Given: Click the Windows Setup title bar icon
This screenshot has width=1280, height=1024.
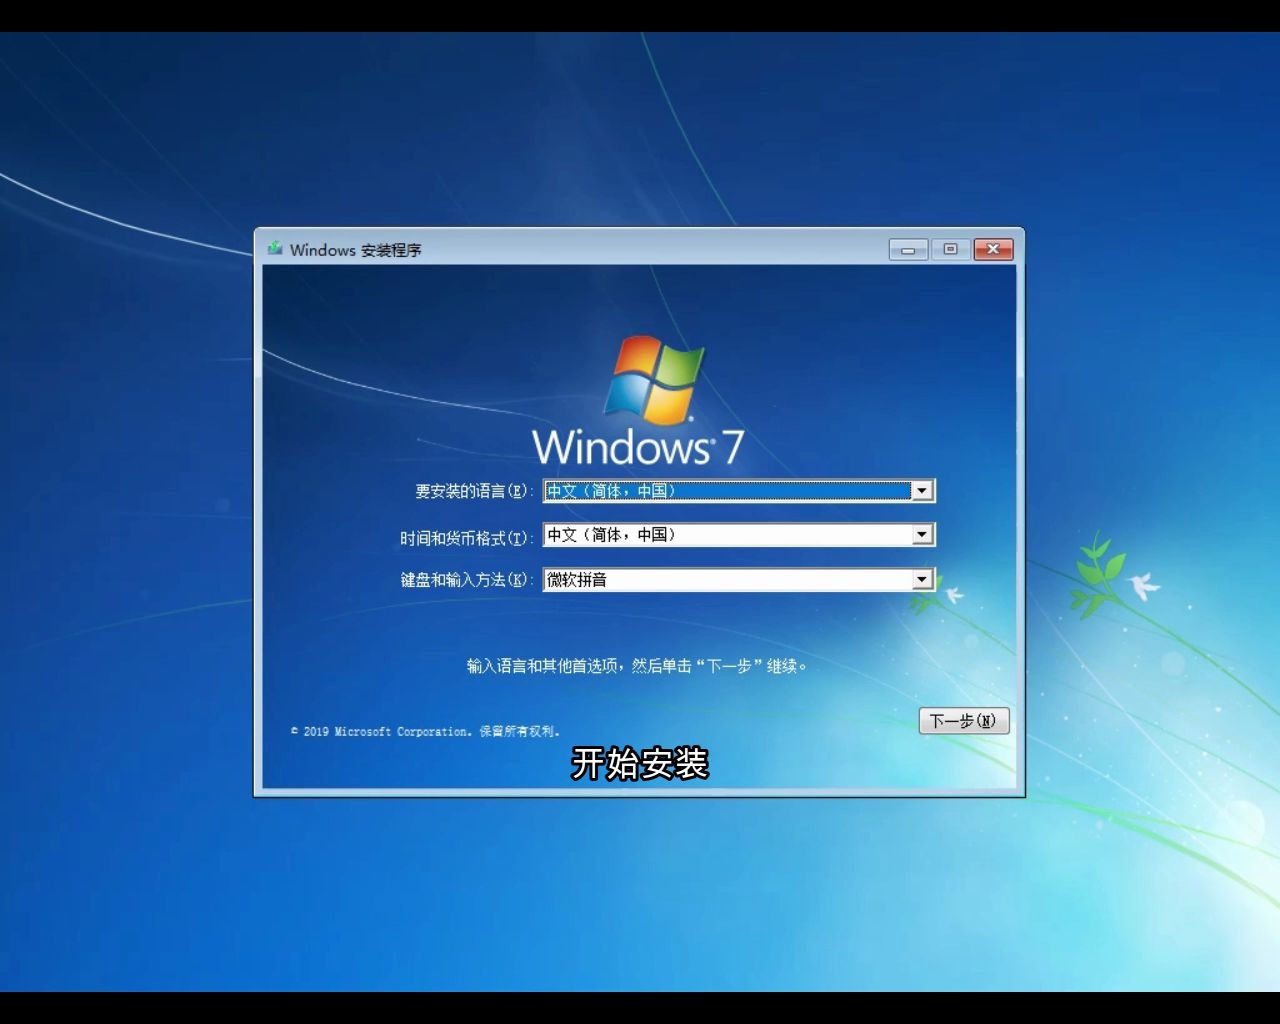Looking at the screenshot, I should 275,248.
